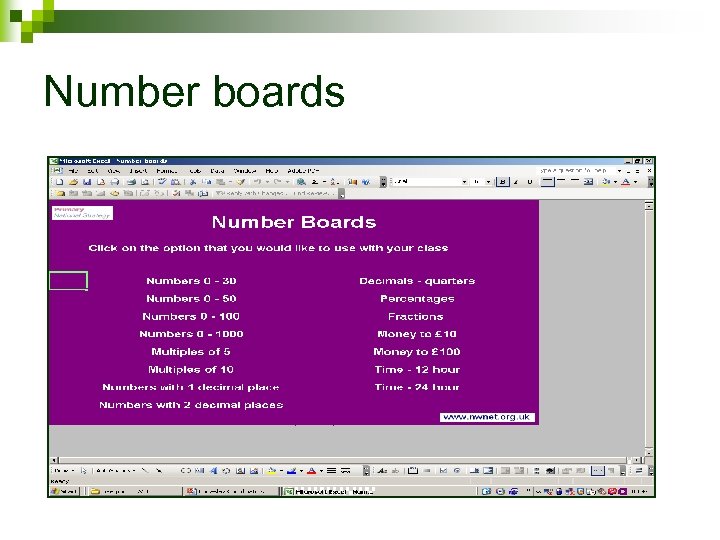Click the Line Style icon in drawing toolbar

[x=332, y=471]
